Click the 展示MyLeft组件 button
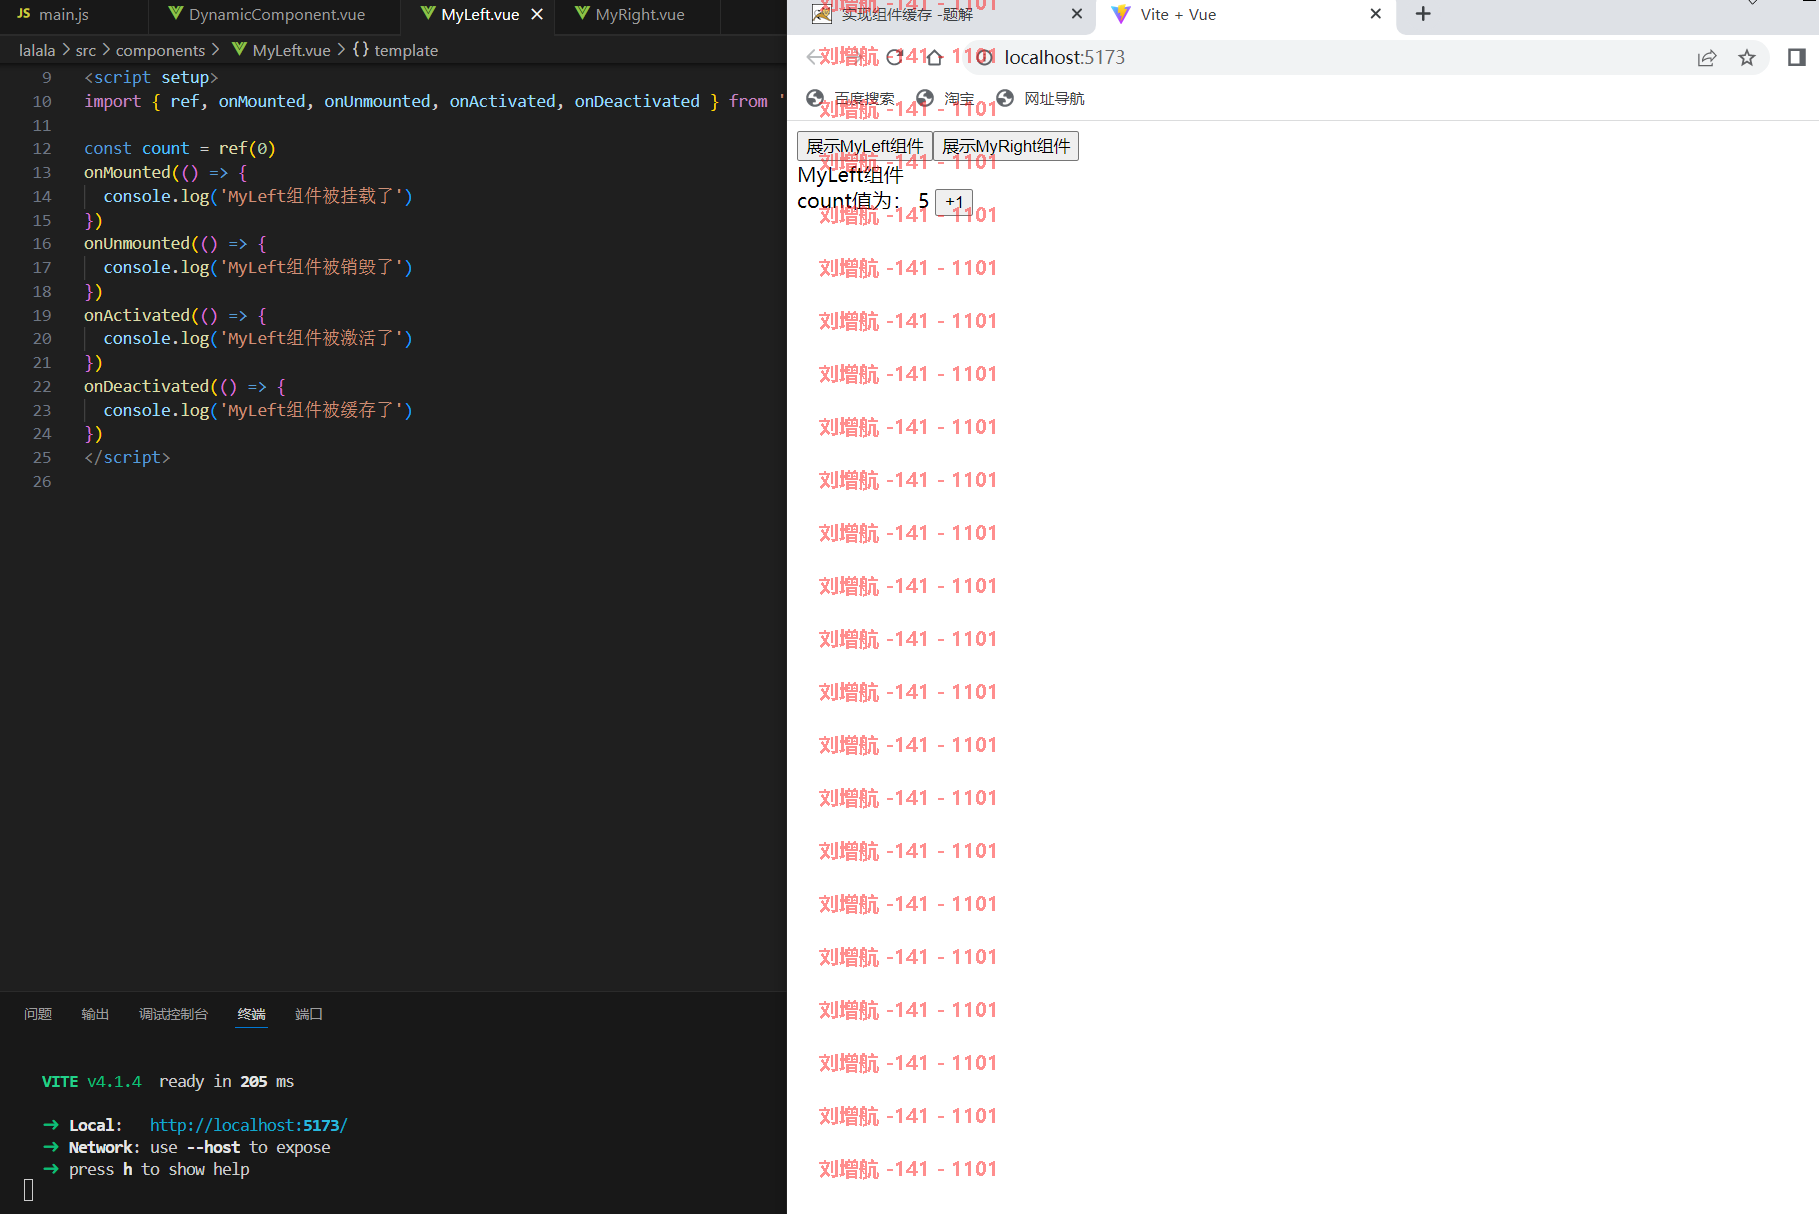Image resolution: width=1819 pixels, height=1214 pixels. 865,146
